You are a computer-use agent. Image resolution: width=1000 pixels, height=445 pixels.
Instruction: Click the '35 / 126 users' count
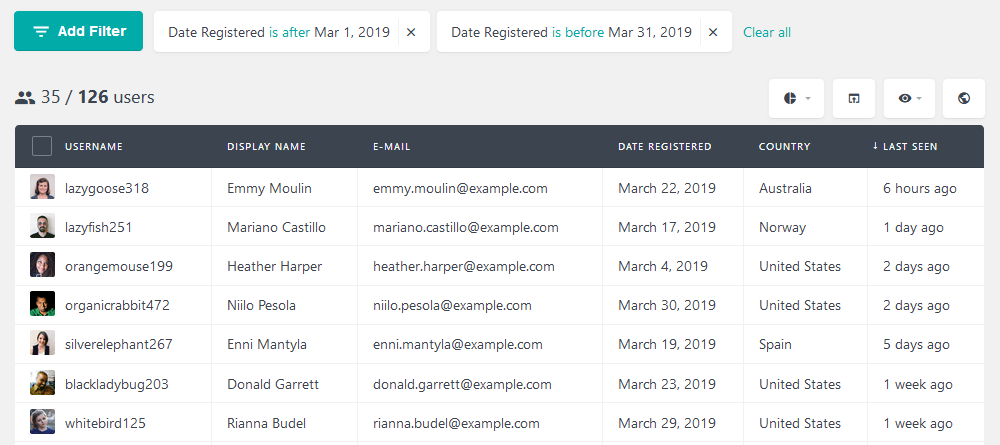point(84,98)
